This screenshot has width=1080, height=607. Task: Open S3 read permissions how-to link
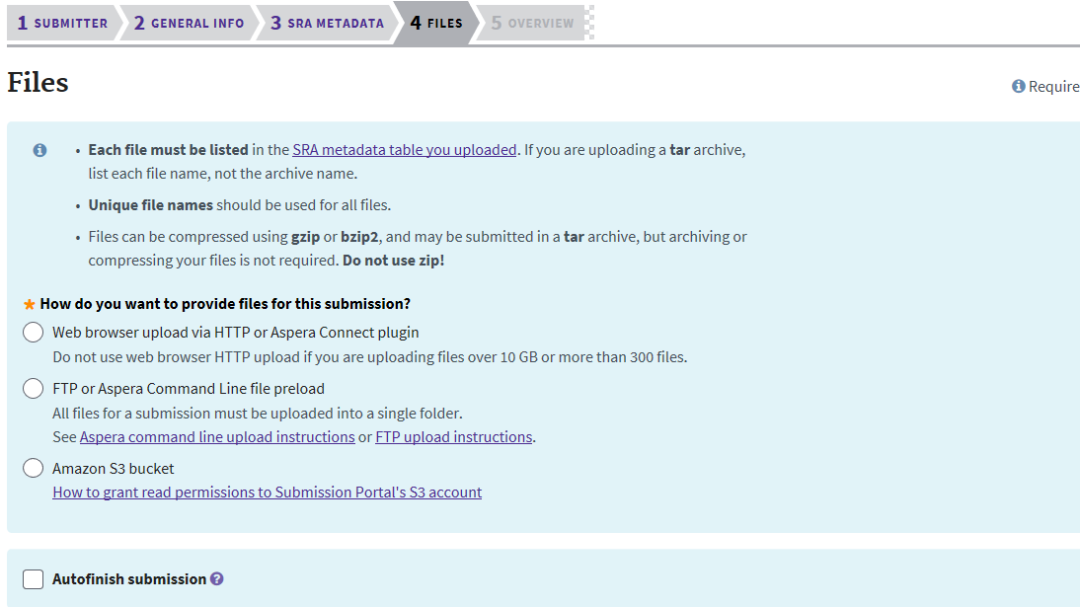coord(267,492)
